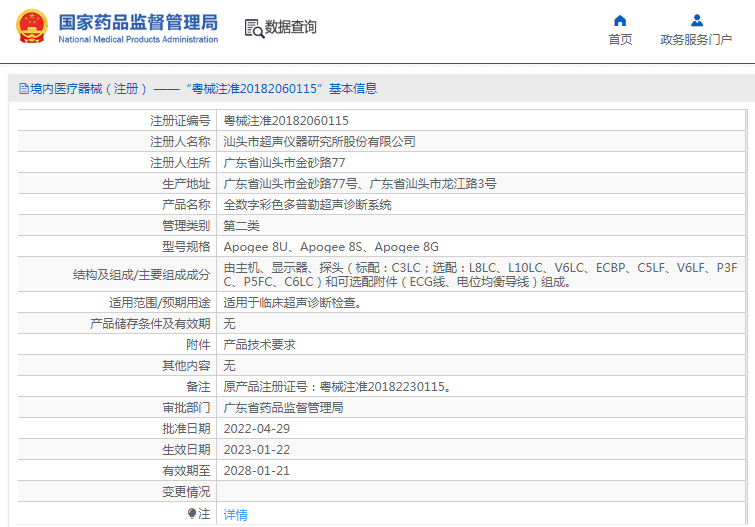The height and width of the screenshot is (527, 755).
Task: Click 产品技术要求 attachment value
Action: point(260,344)
